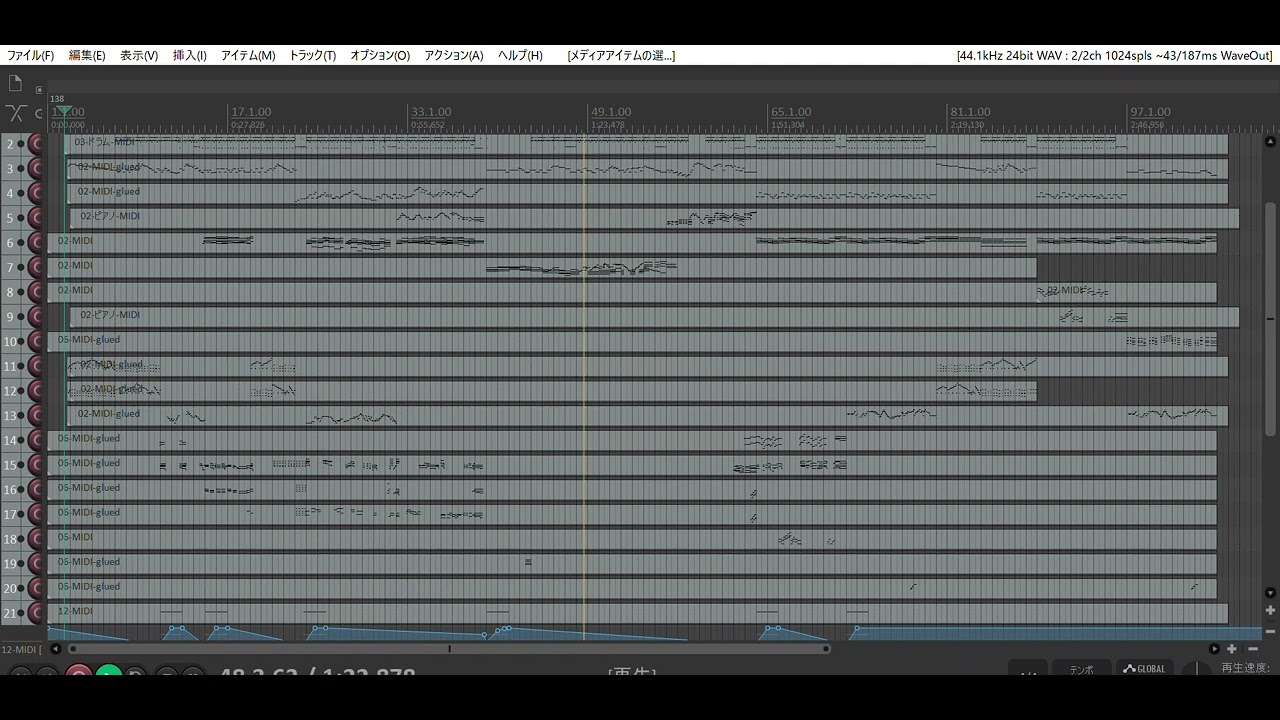The width and height of the screenshot is (1280, 720).
Task: Click the メディアアイテムの選 status text
Action: (621, 56)
